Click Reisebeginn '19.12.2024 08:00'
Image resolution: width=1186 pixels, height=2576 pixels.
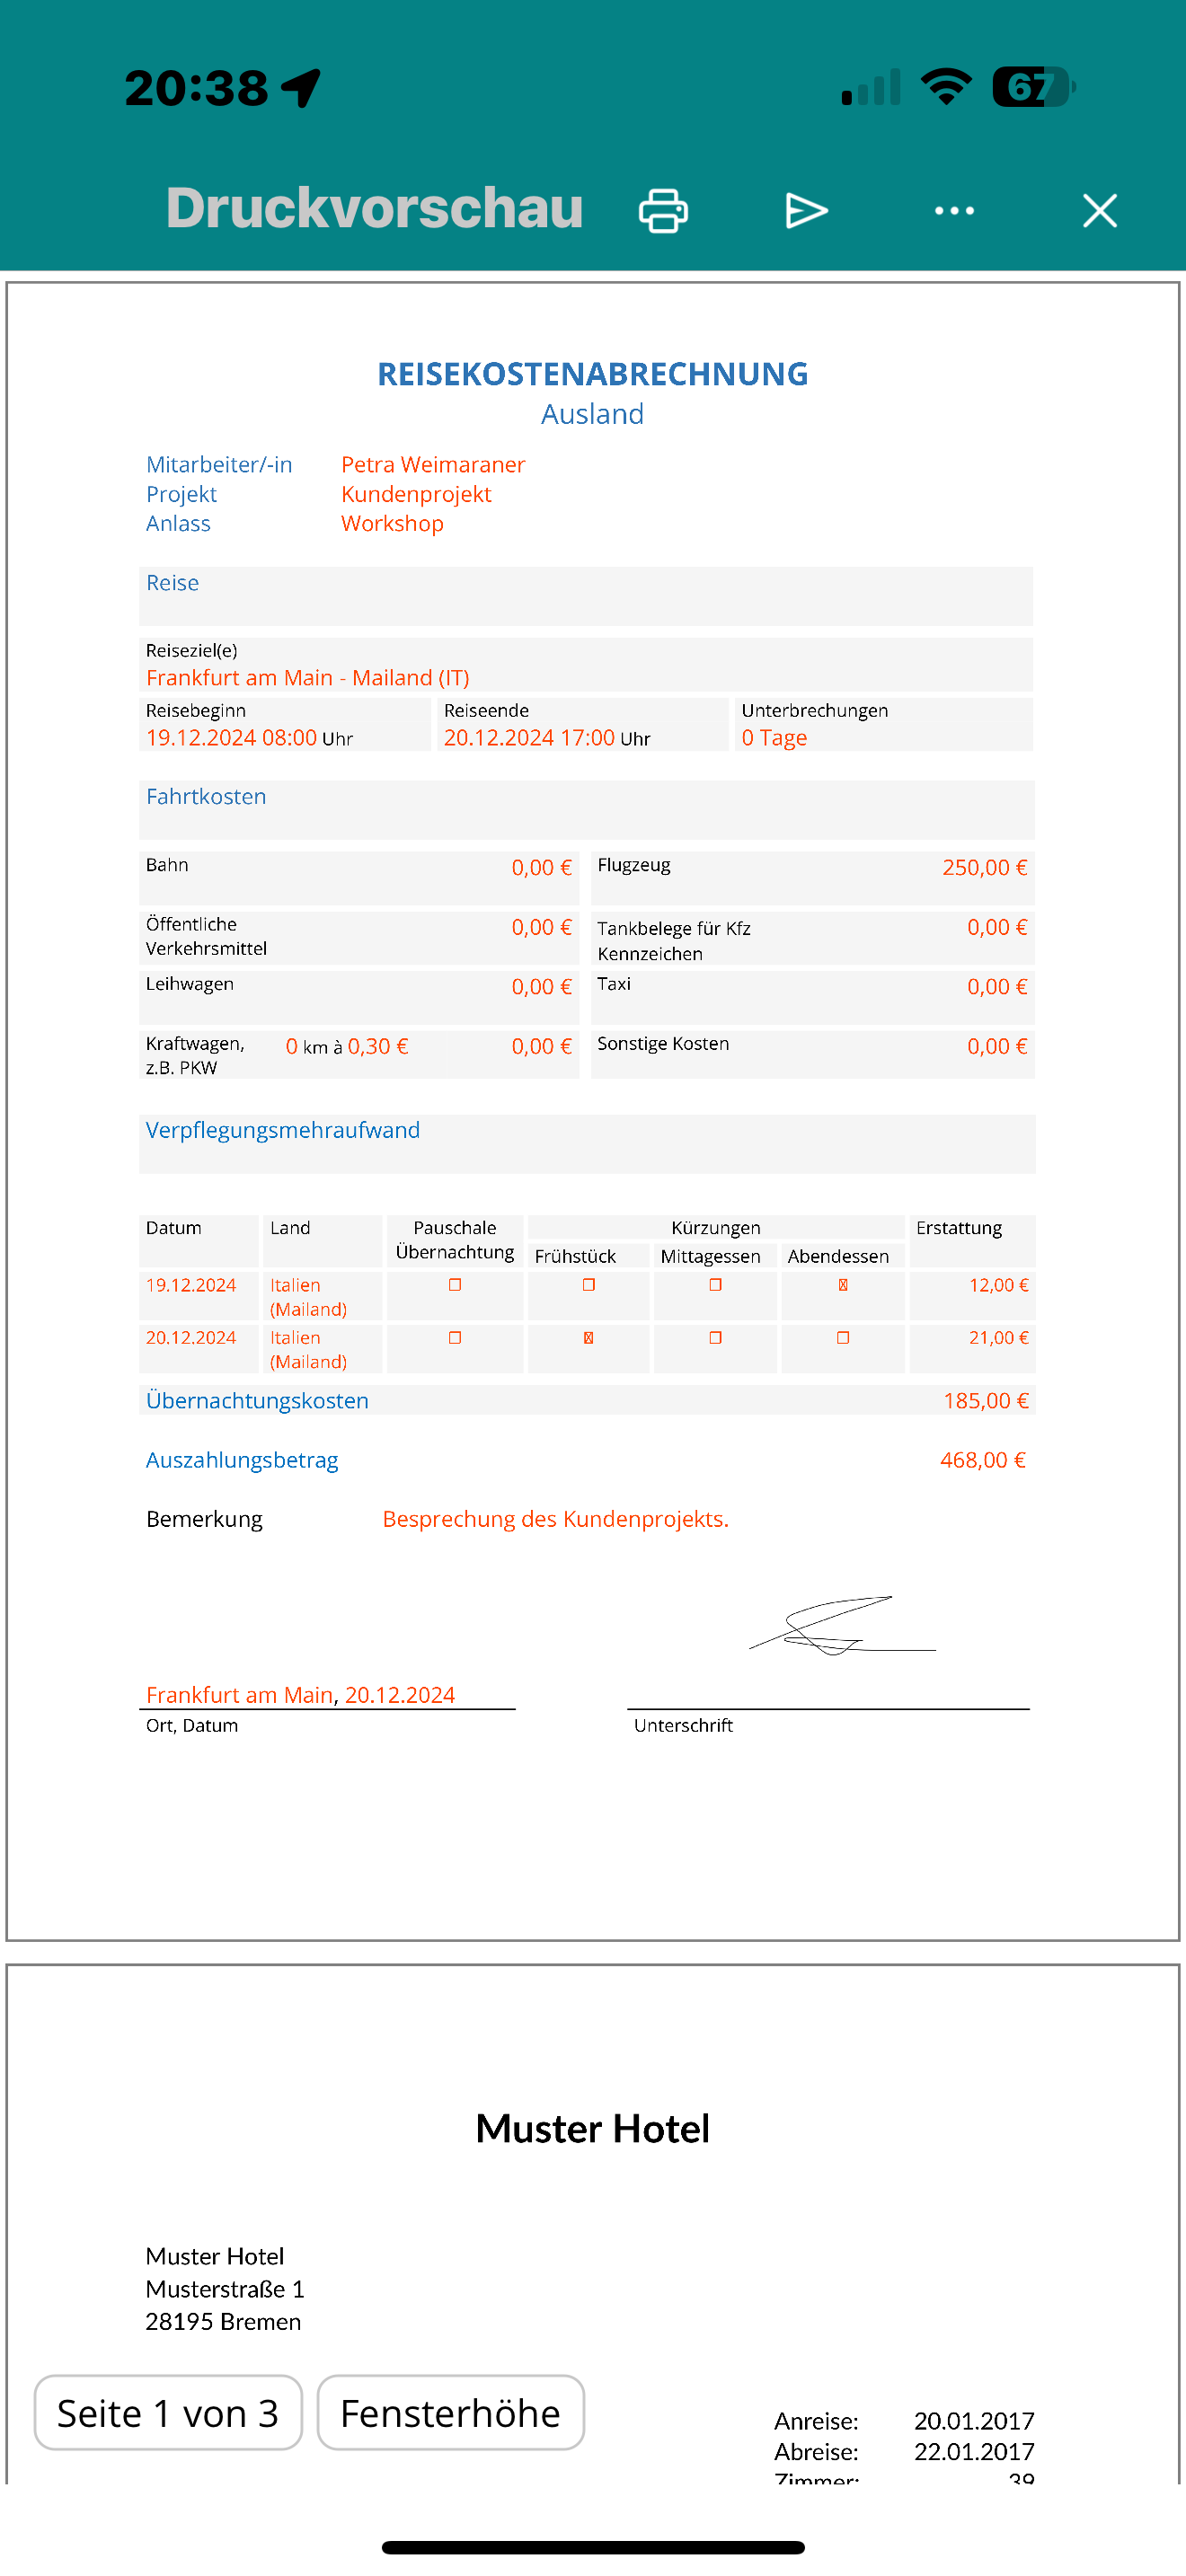[x=231, y=737]
